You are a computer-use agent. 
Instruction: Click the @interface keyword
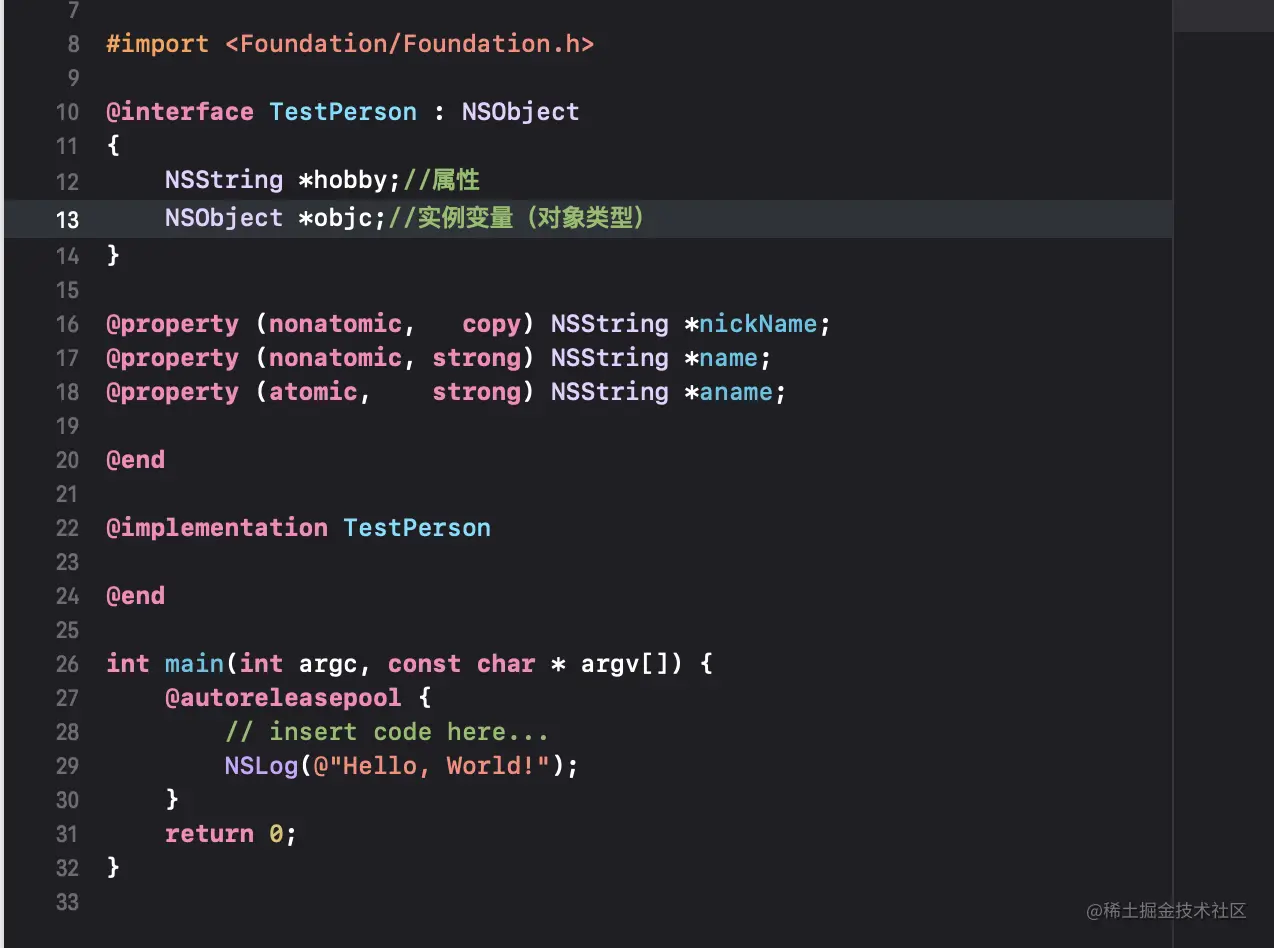(180, 112)
